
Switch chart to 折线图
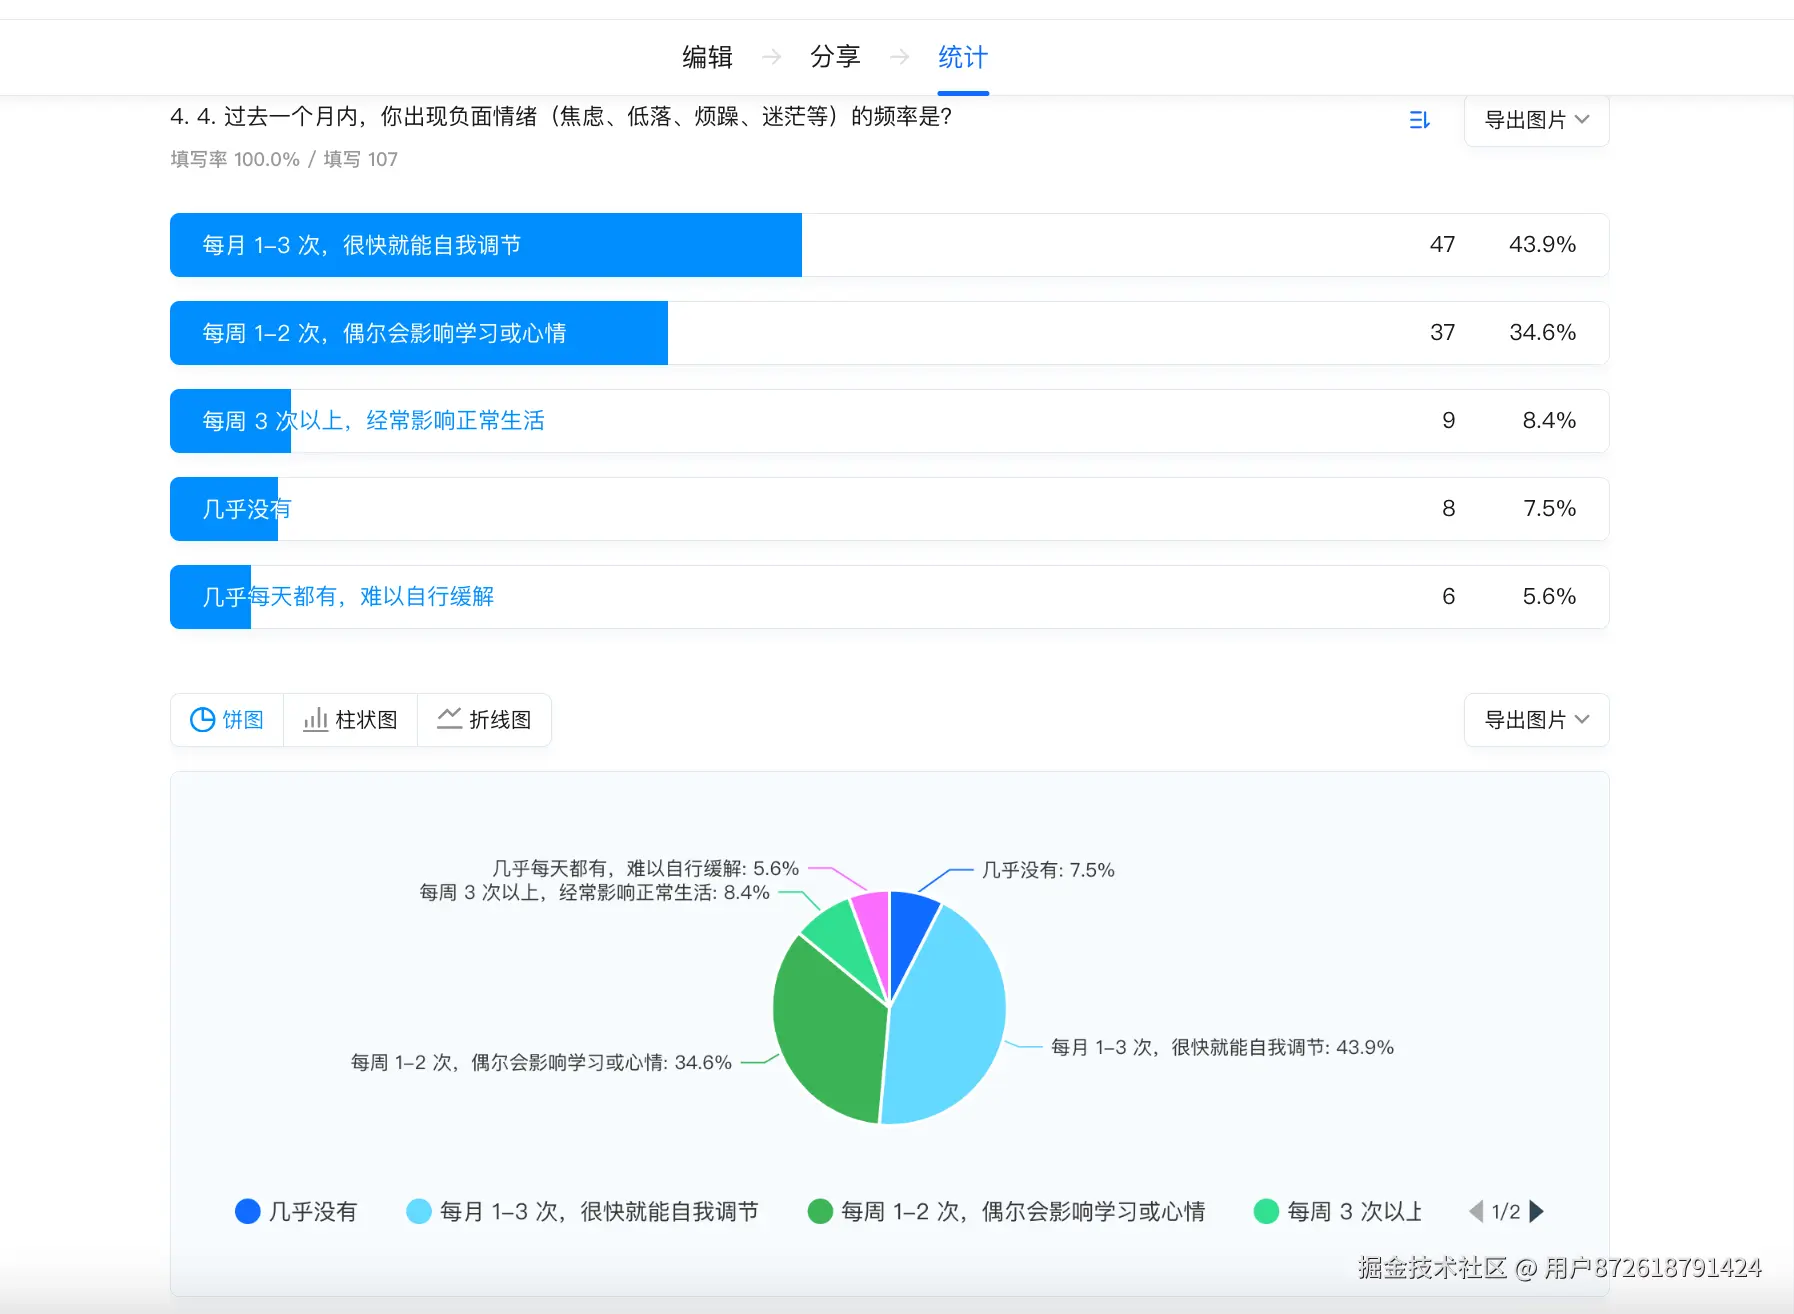point(485,720)
